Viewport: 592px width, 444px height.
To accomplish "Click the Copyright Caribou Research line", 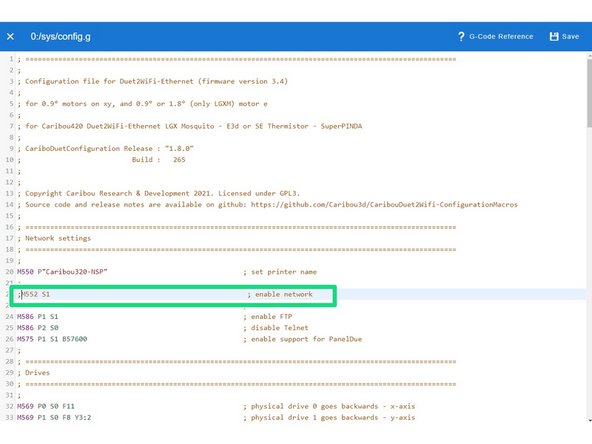I will (x=159, y=193).
